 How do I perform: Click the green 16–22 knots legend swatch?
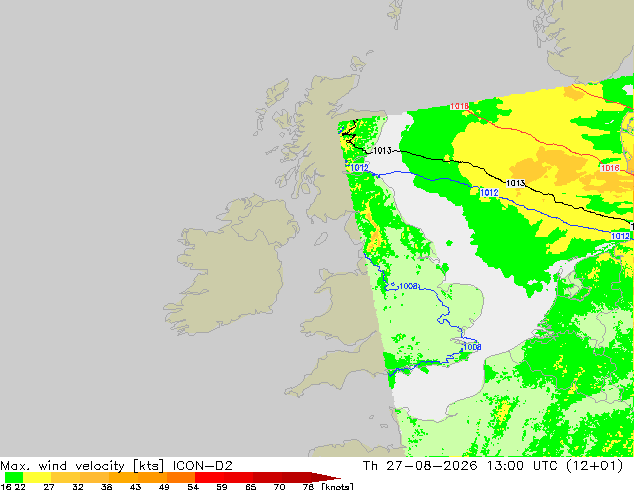pos(14,477)
